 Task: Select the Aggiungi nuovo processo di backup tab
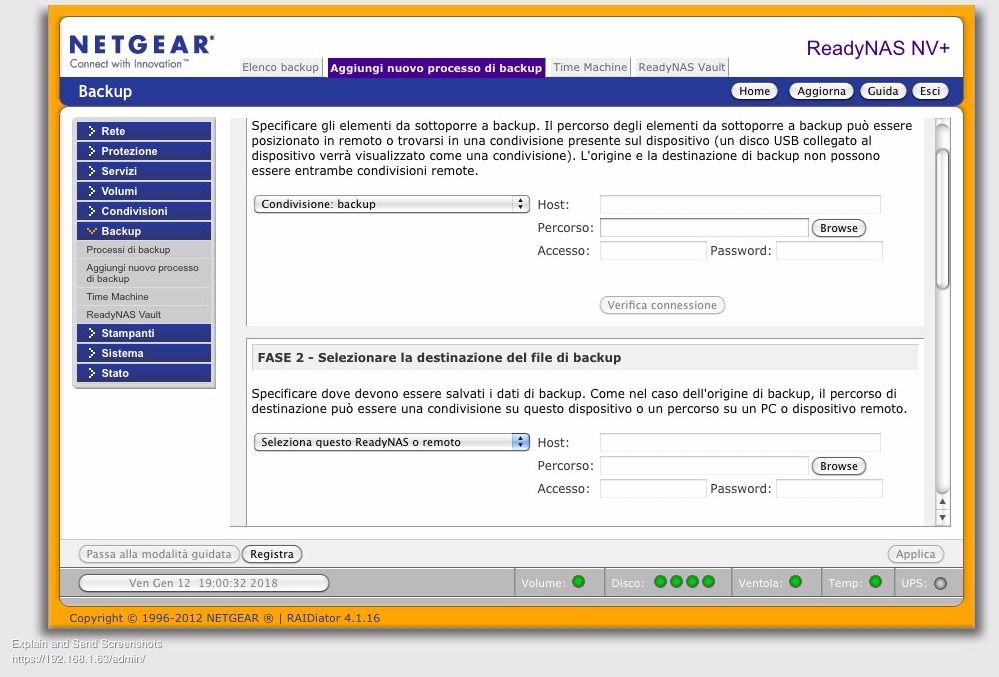(x=436, y=68)
